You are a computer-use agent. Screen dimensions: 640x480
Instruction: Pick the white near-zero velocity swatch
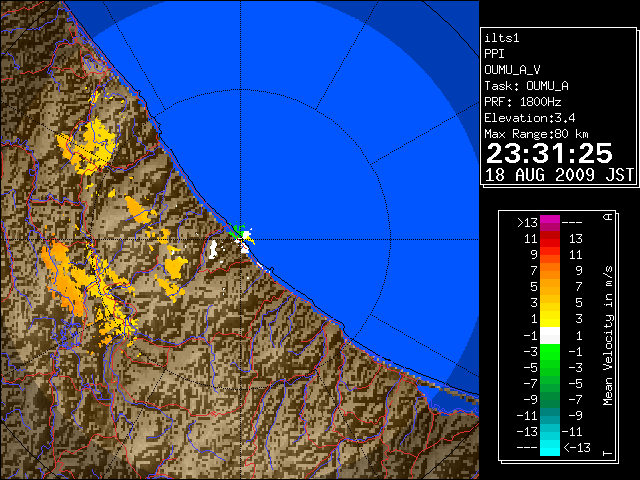coord(550,336)
